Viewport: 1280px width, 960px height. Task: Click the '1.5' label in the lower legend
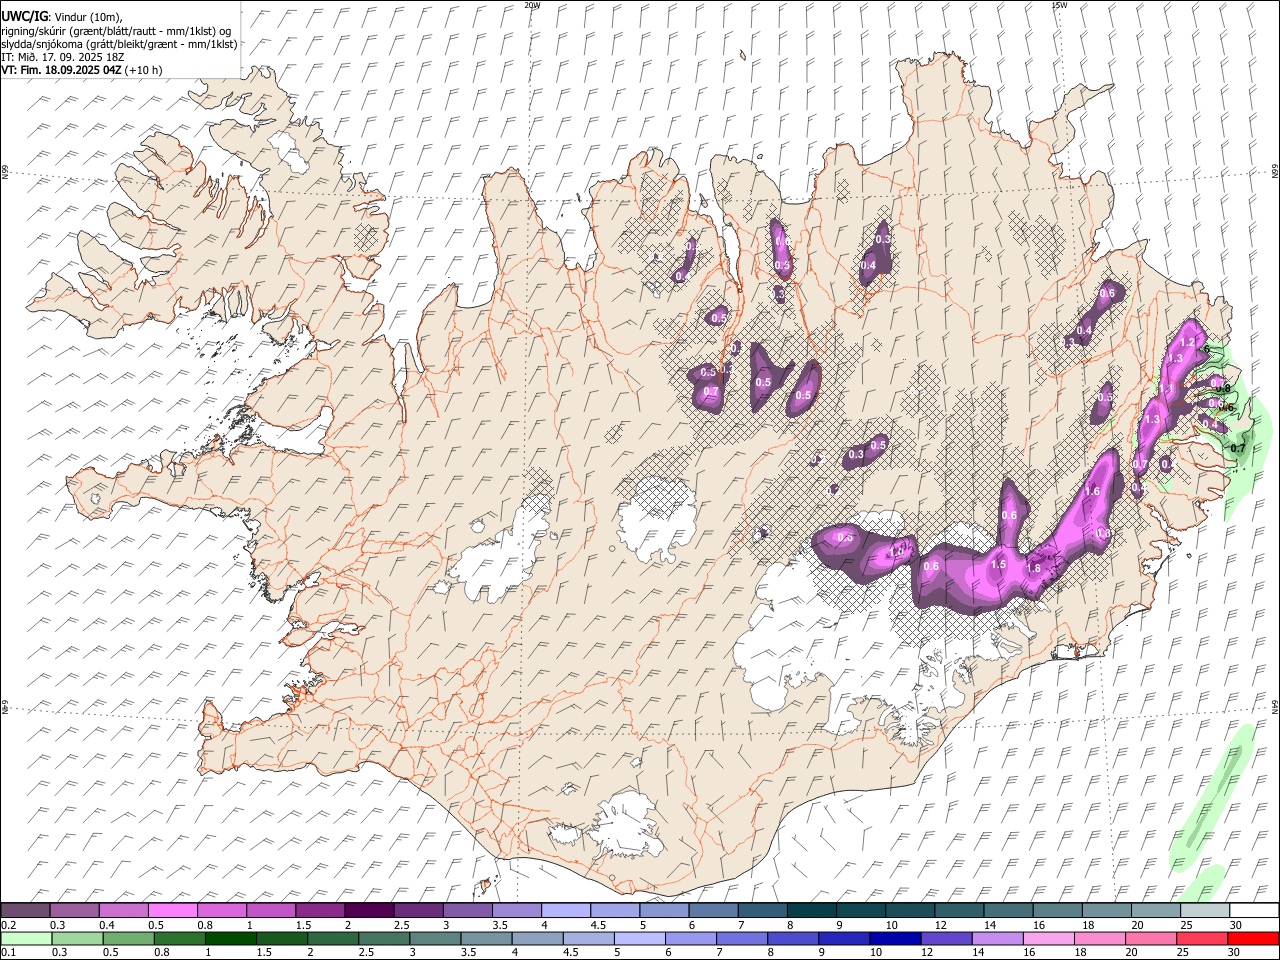click(x=264, y=952)
